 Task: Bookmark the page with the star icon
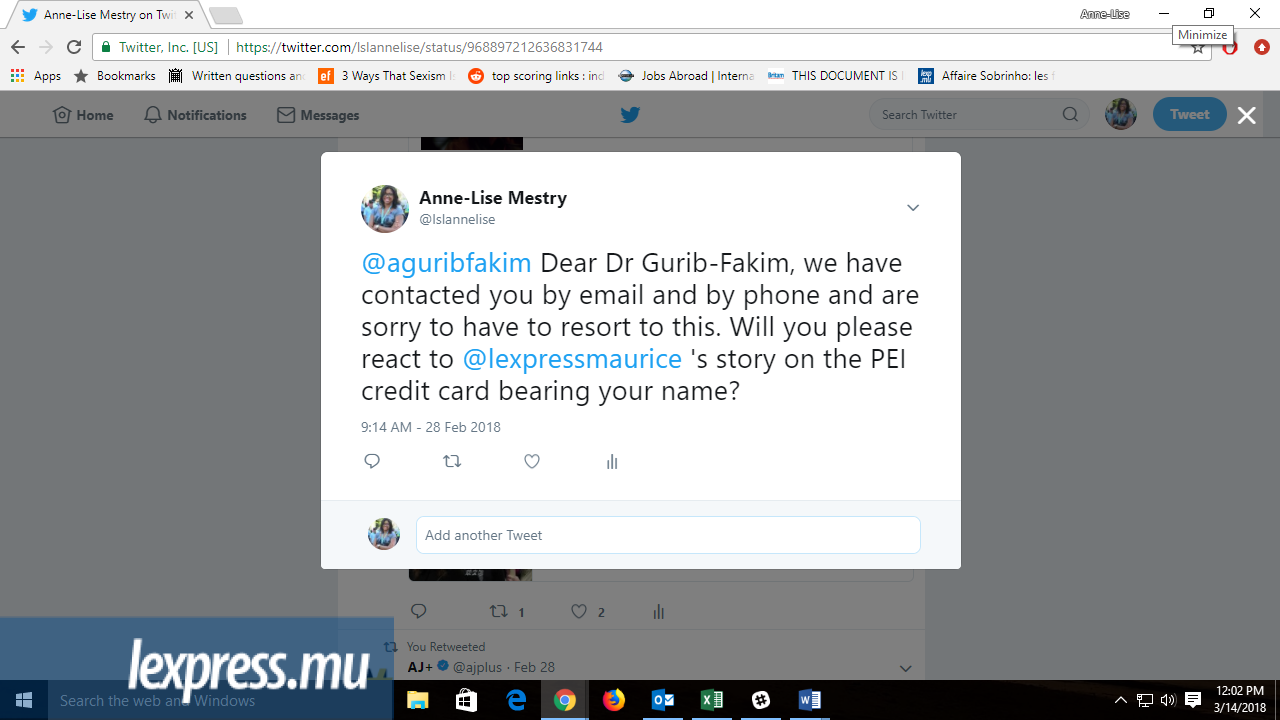tap(1198, 48)
